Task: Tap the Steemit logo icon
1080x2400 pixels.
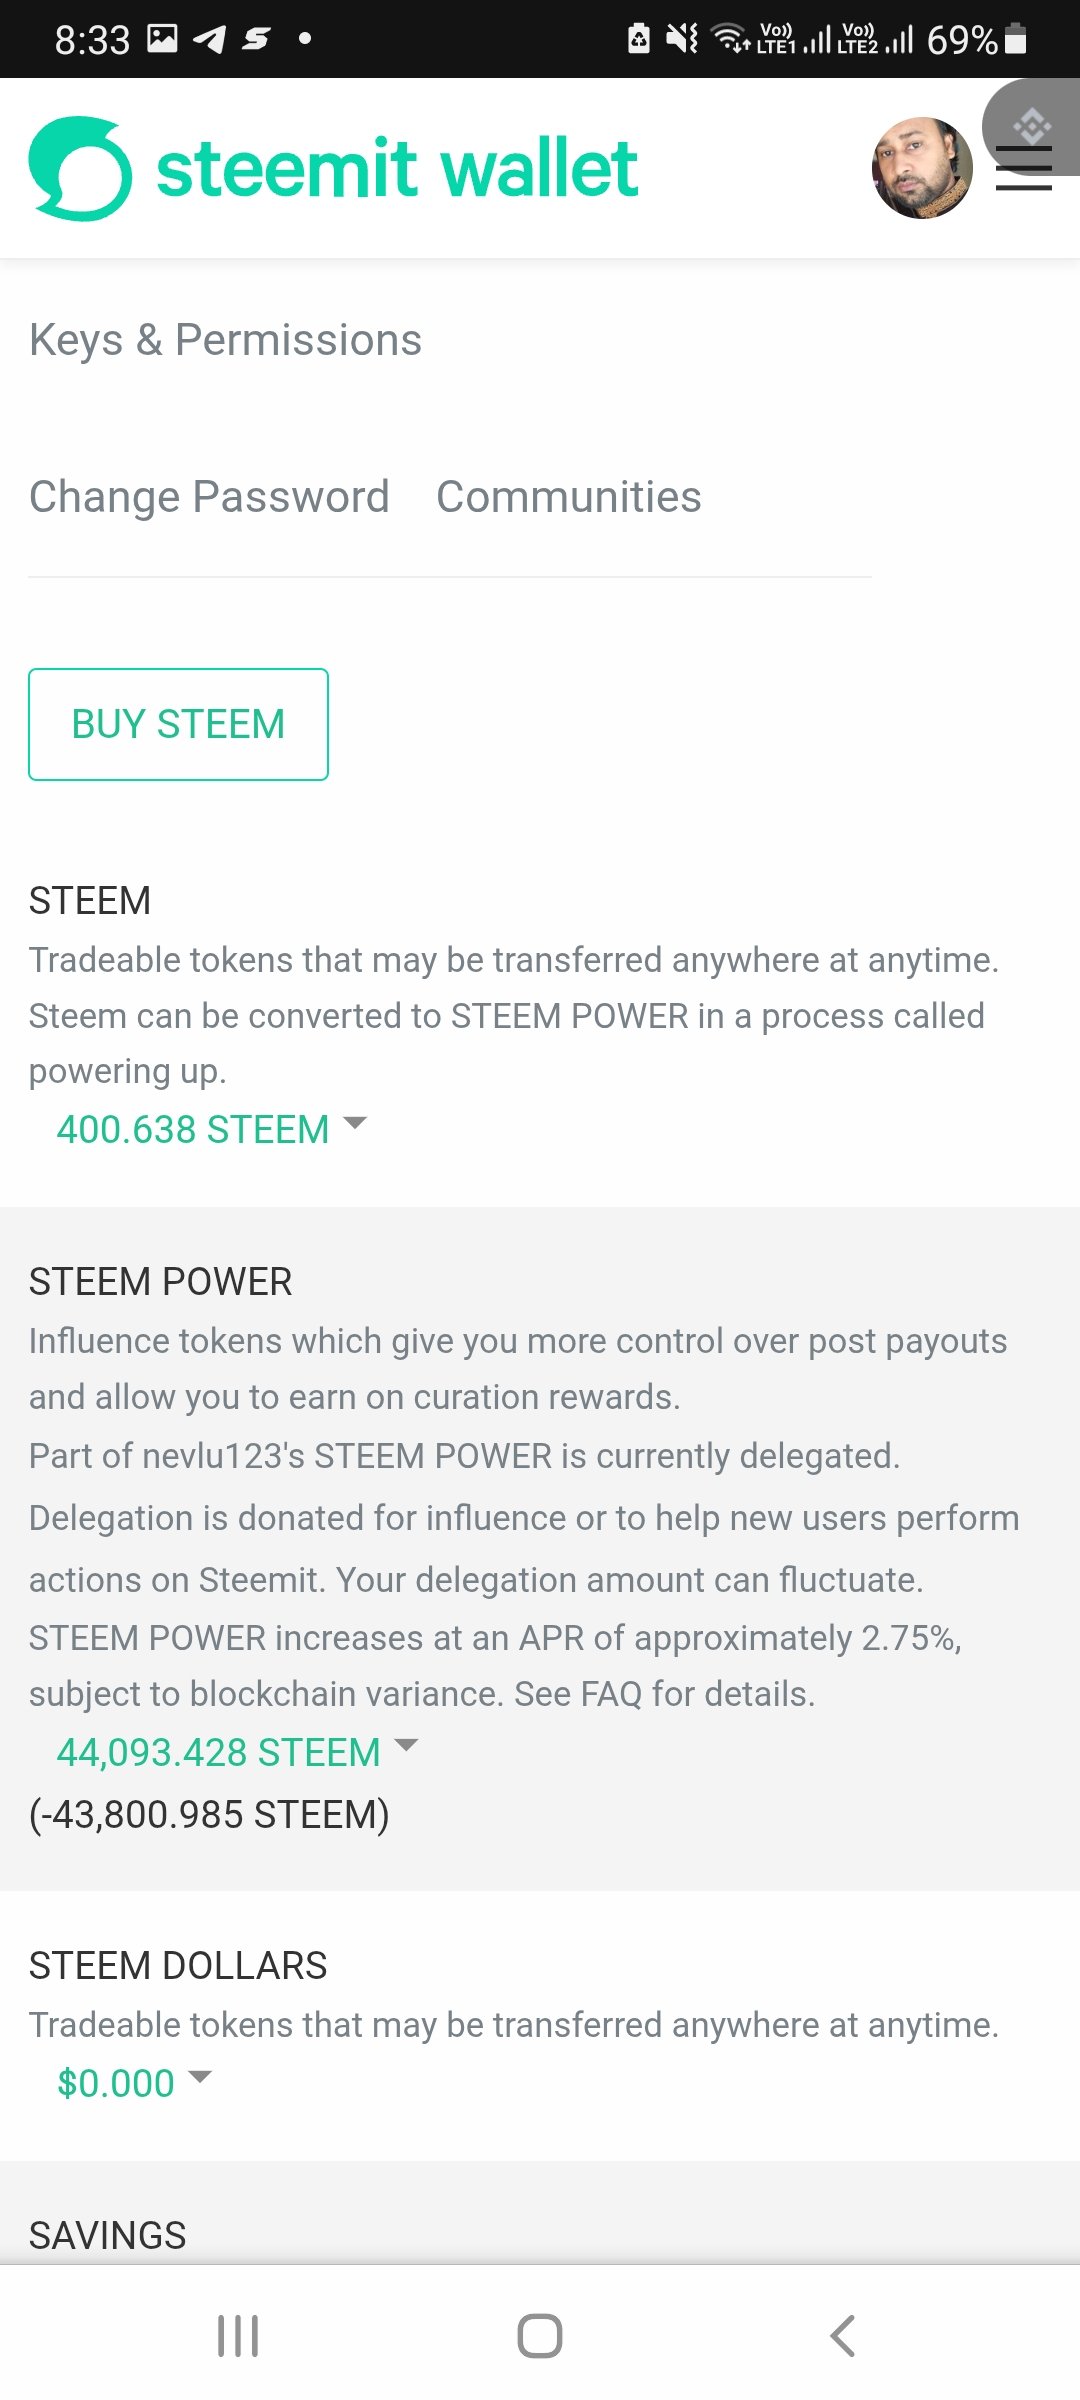Action: tap(80, 168)
